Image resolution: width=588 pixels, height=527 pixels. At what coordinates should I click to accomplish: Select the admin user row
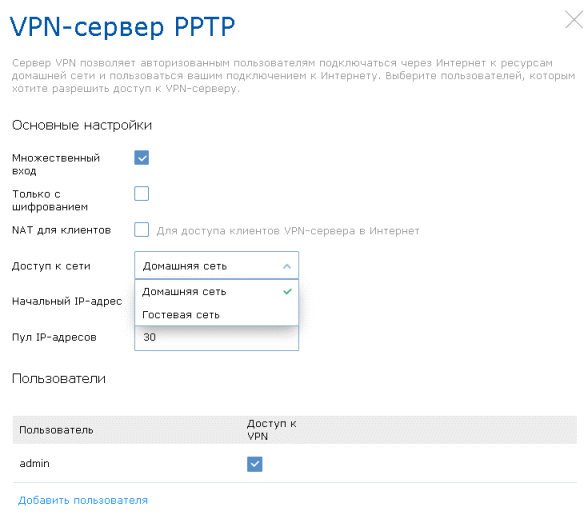click(x=294, y=464)
